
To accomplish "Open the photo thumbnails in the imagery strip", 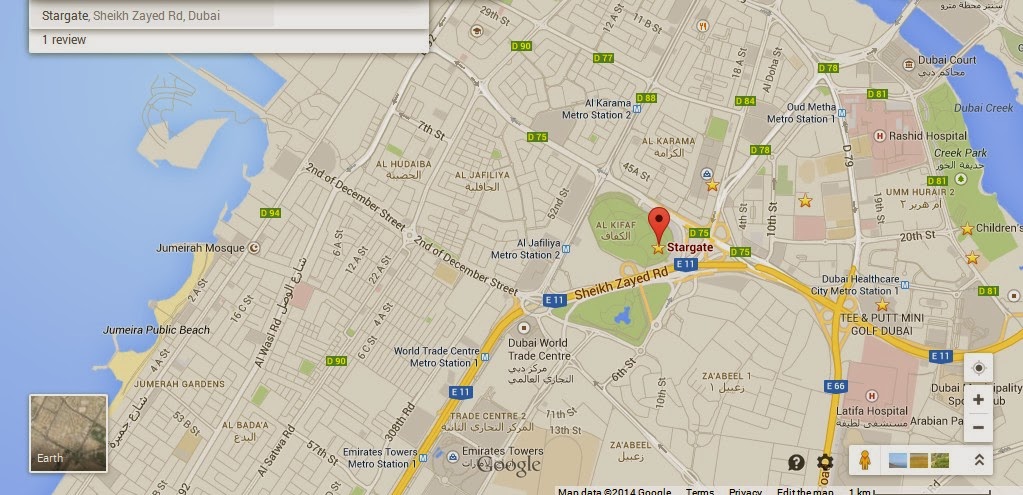I will coord(919,460).
